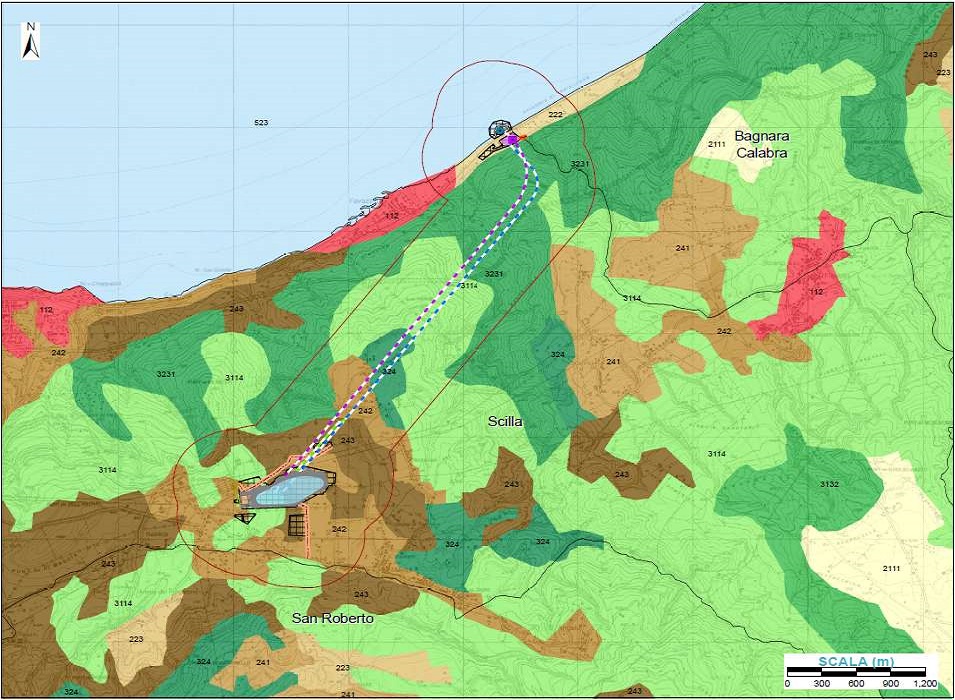
Task: Click the purple marker at the coastline
Action: pos(513,141)
